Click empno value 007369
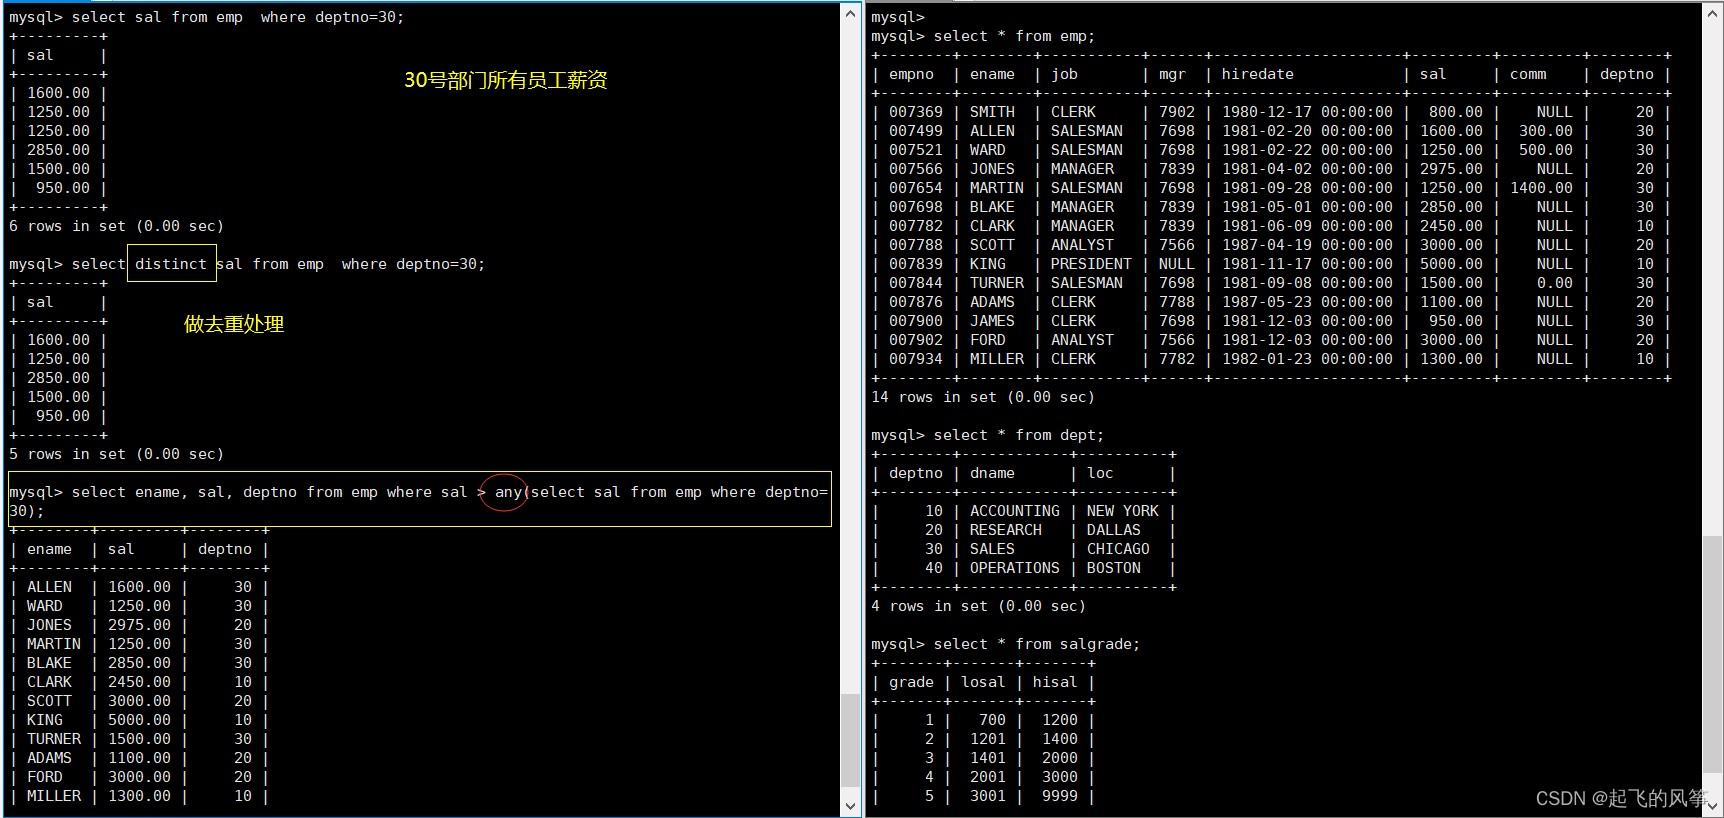The height and width of the screenshot is (818, 1724). point(915,112)
